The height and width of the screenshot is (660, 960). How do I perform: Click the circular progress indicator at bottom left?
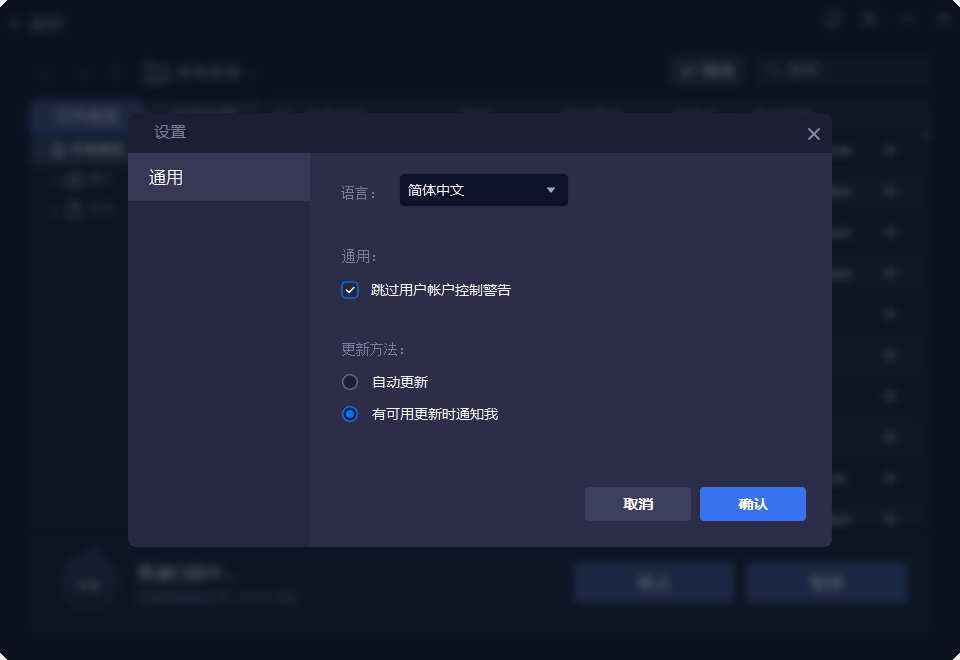click(88, 582)
